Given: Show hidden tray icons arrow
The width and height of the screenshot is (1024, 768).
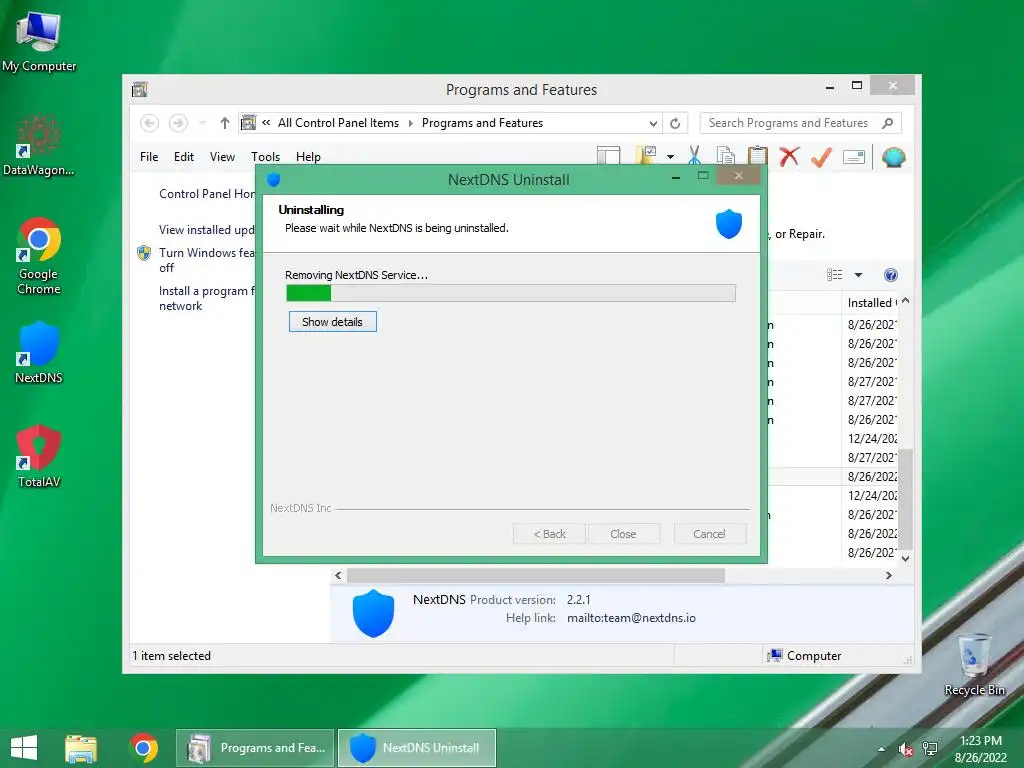Looking at the screenshot, I should 882,749.
